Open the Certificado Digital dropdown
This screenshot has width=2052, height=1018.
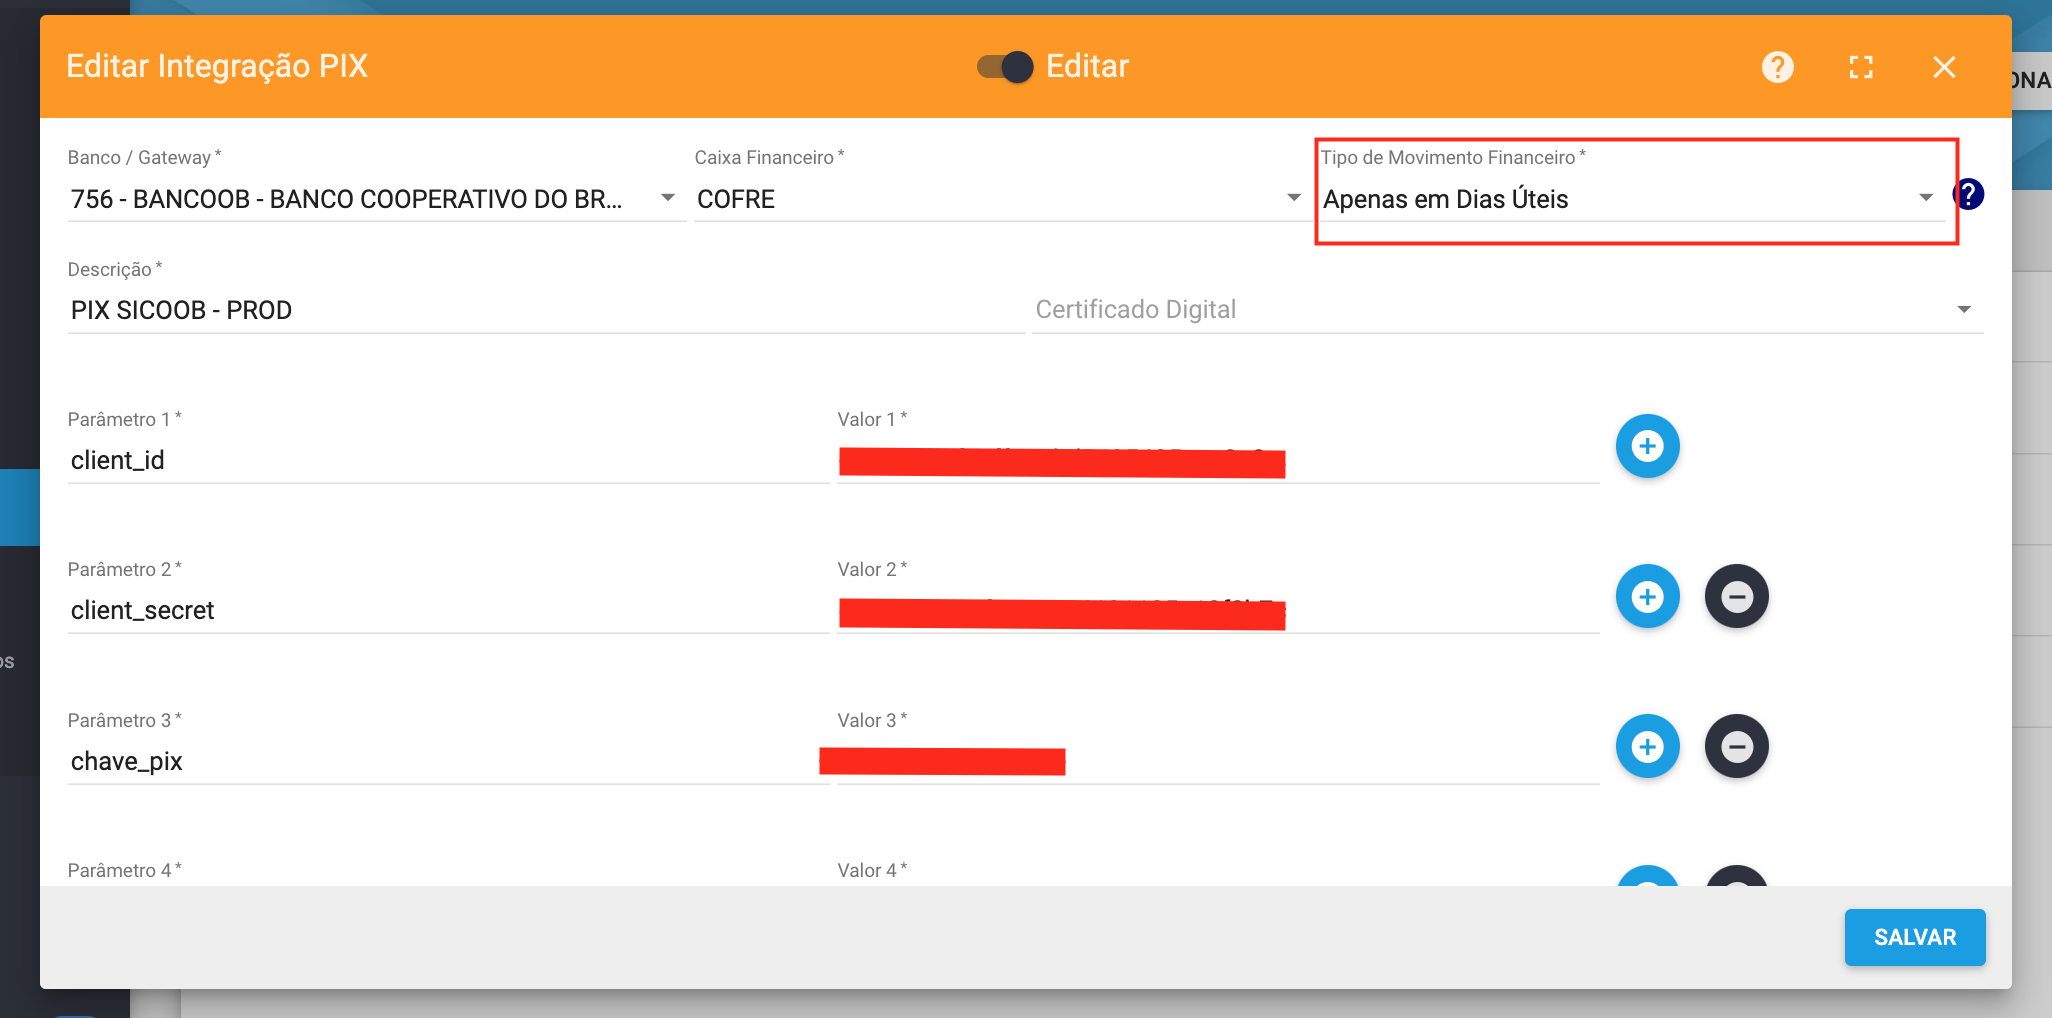point(1507,310)
